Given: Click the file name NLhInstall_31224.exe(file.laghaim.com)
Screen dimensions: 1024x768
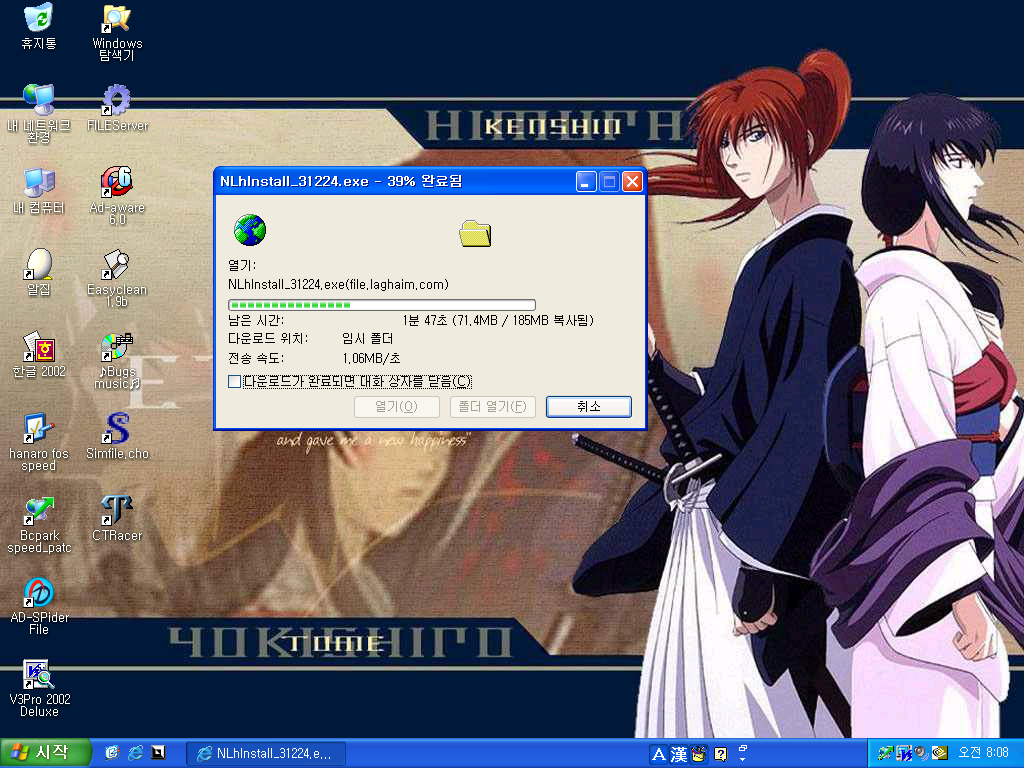Looking at the screenshot, I should point(338,284).
